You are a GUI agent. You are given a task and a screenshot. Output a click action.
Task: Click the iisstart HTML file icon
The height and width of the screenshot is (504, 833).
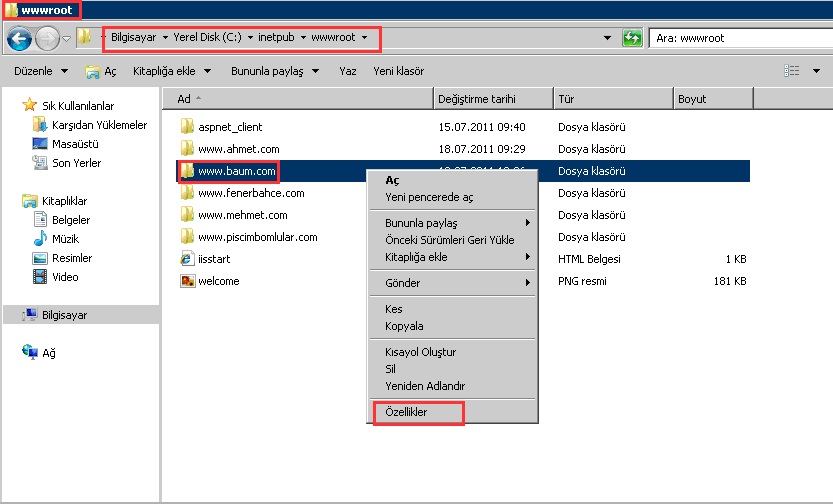187,259
